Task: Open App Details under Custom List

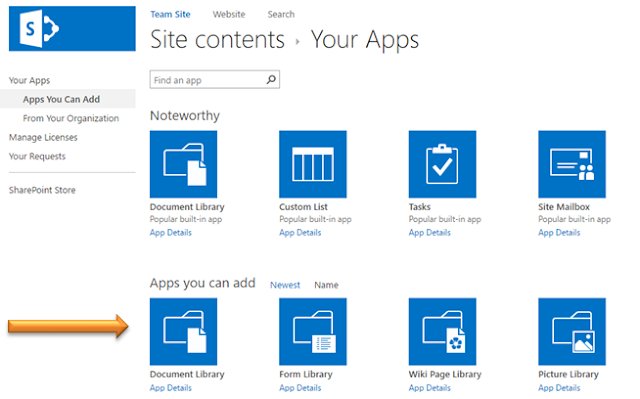Action: [300, 233]
